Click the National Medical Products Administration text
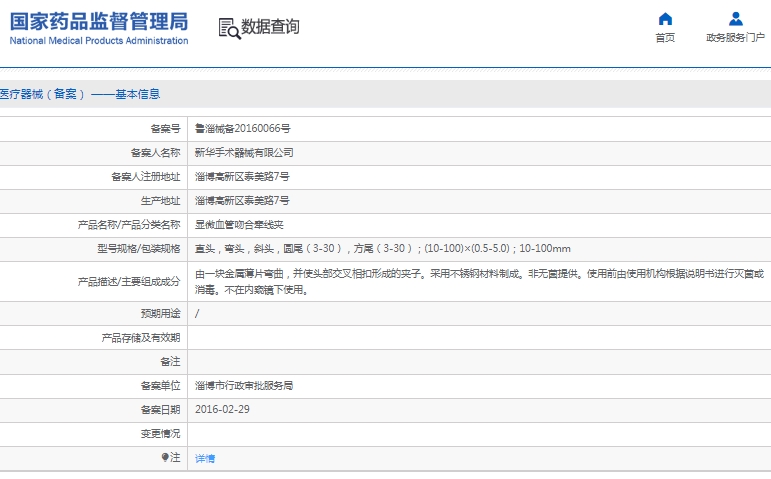Screen dimensions: 771x479 (x=99, y=40)
